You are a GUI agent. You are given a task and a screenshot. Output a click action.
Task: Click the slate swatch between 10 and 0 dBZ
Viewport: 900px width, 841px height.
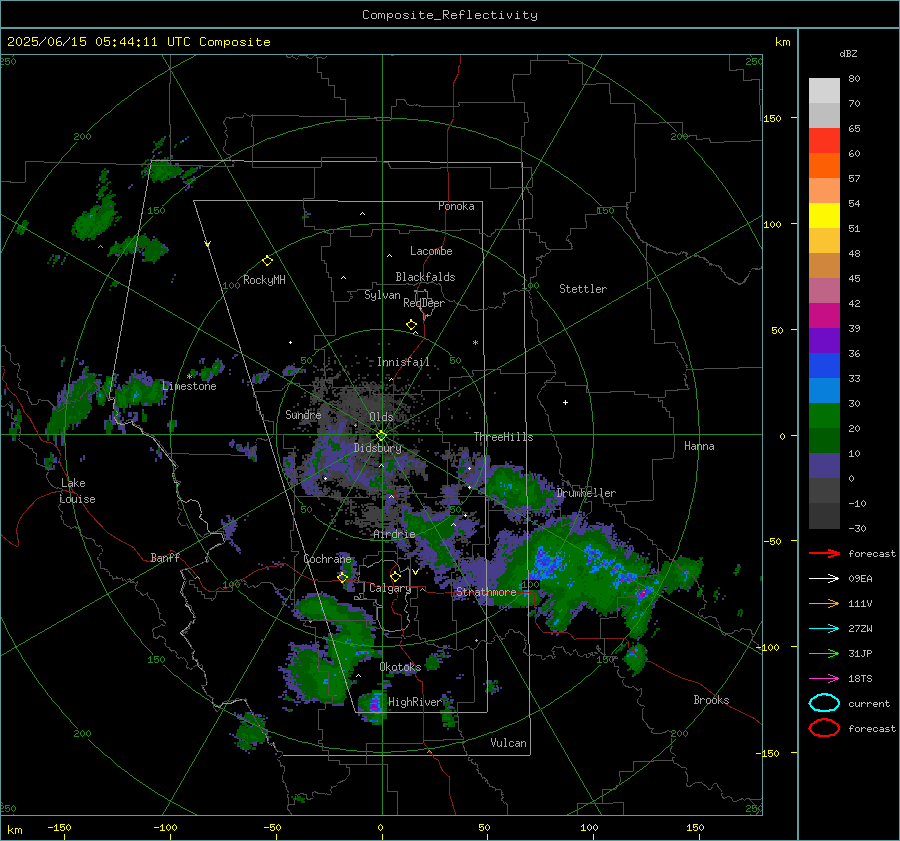click(x=824, y=466)
